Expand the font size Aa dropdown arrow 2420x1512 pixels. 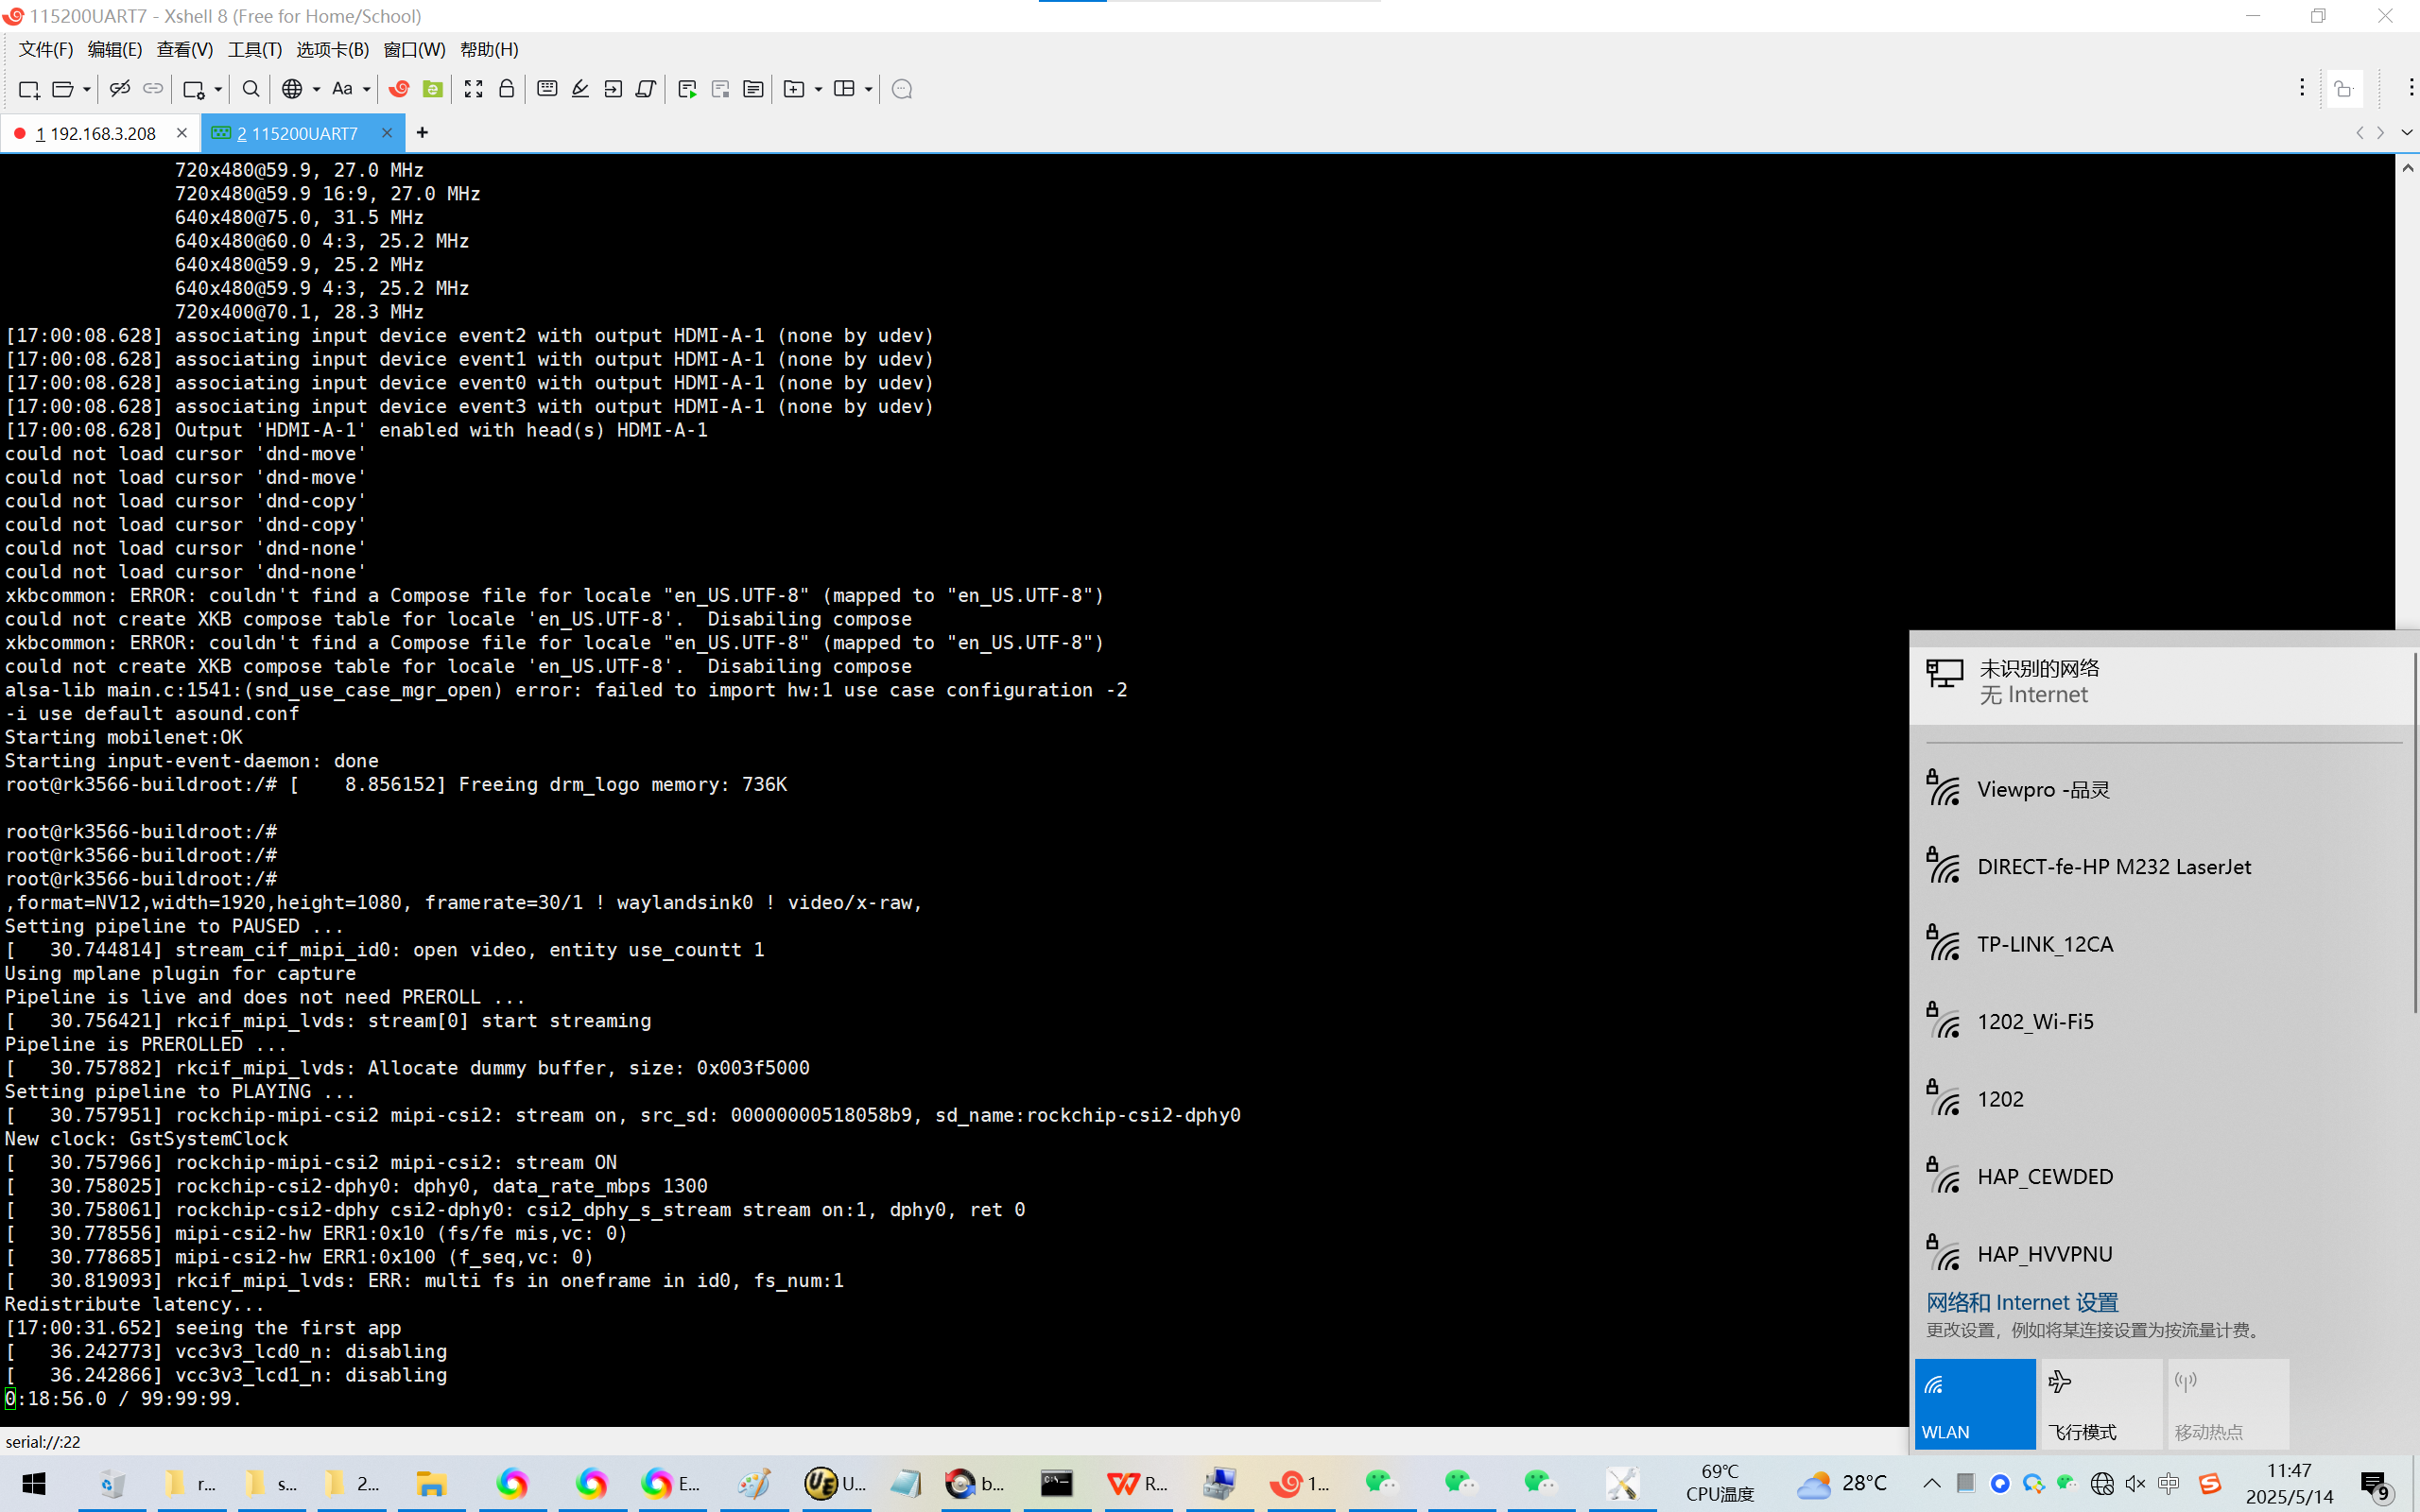click(367, 89)
